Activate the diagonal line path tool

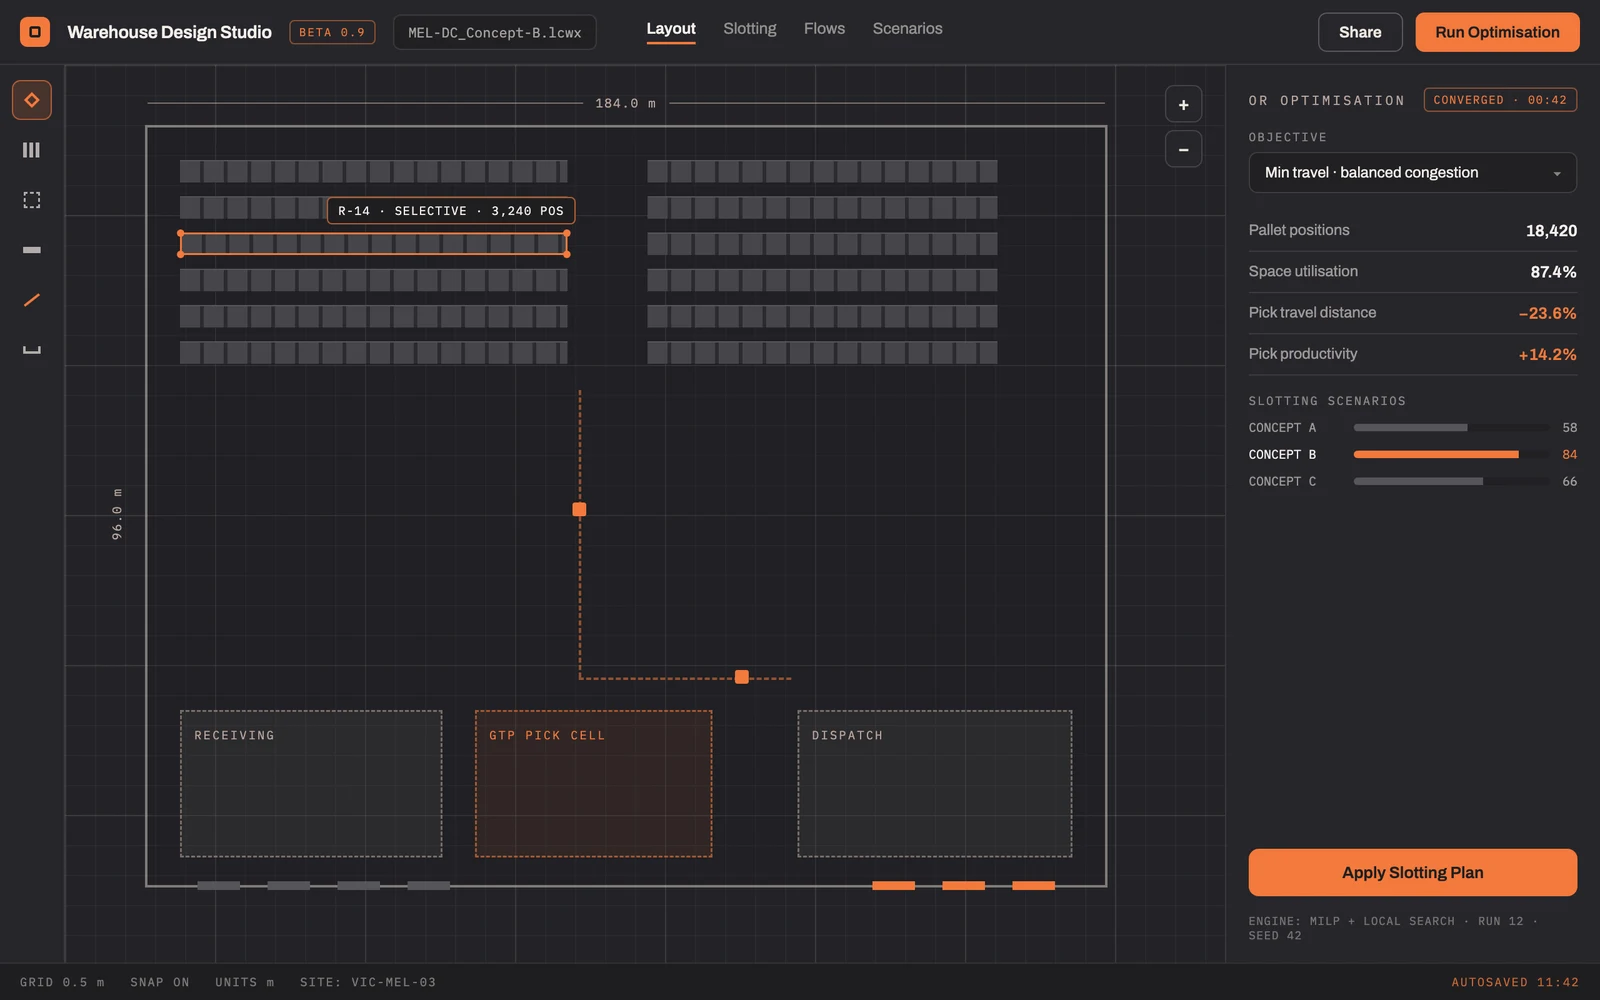click(x=32, y=300)
